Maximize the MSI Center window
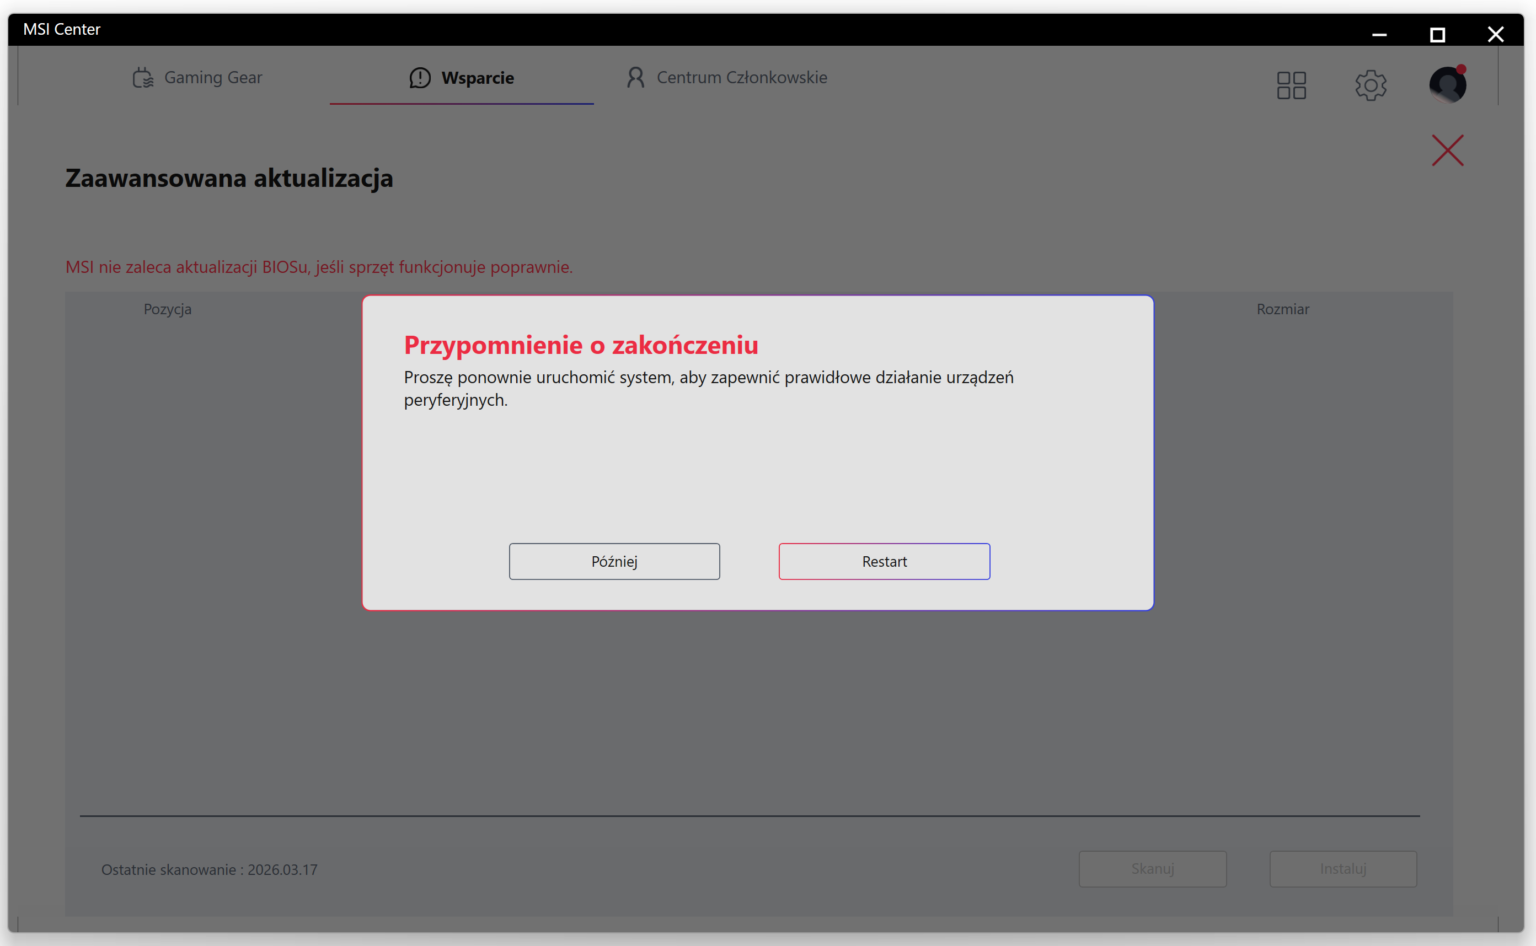1536x946 pixels. pyautogui.click(x=1437, y=35)
